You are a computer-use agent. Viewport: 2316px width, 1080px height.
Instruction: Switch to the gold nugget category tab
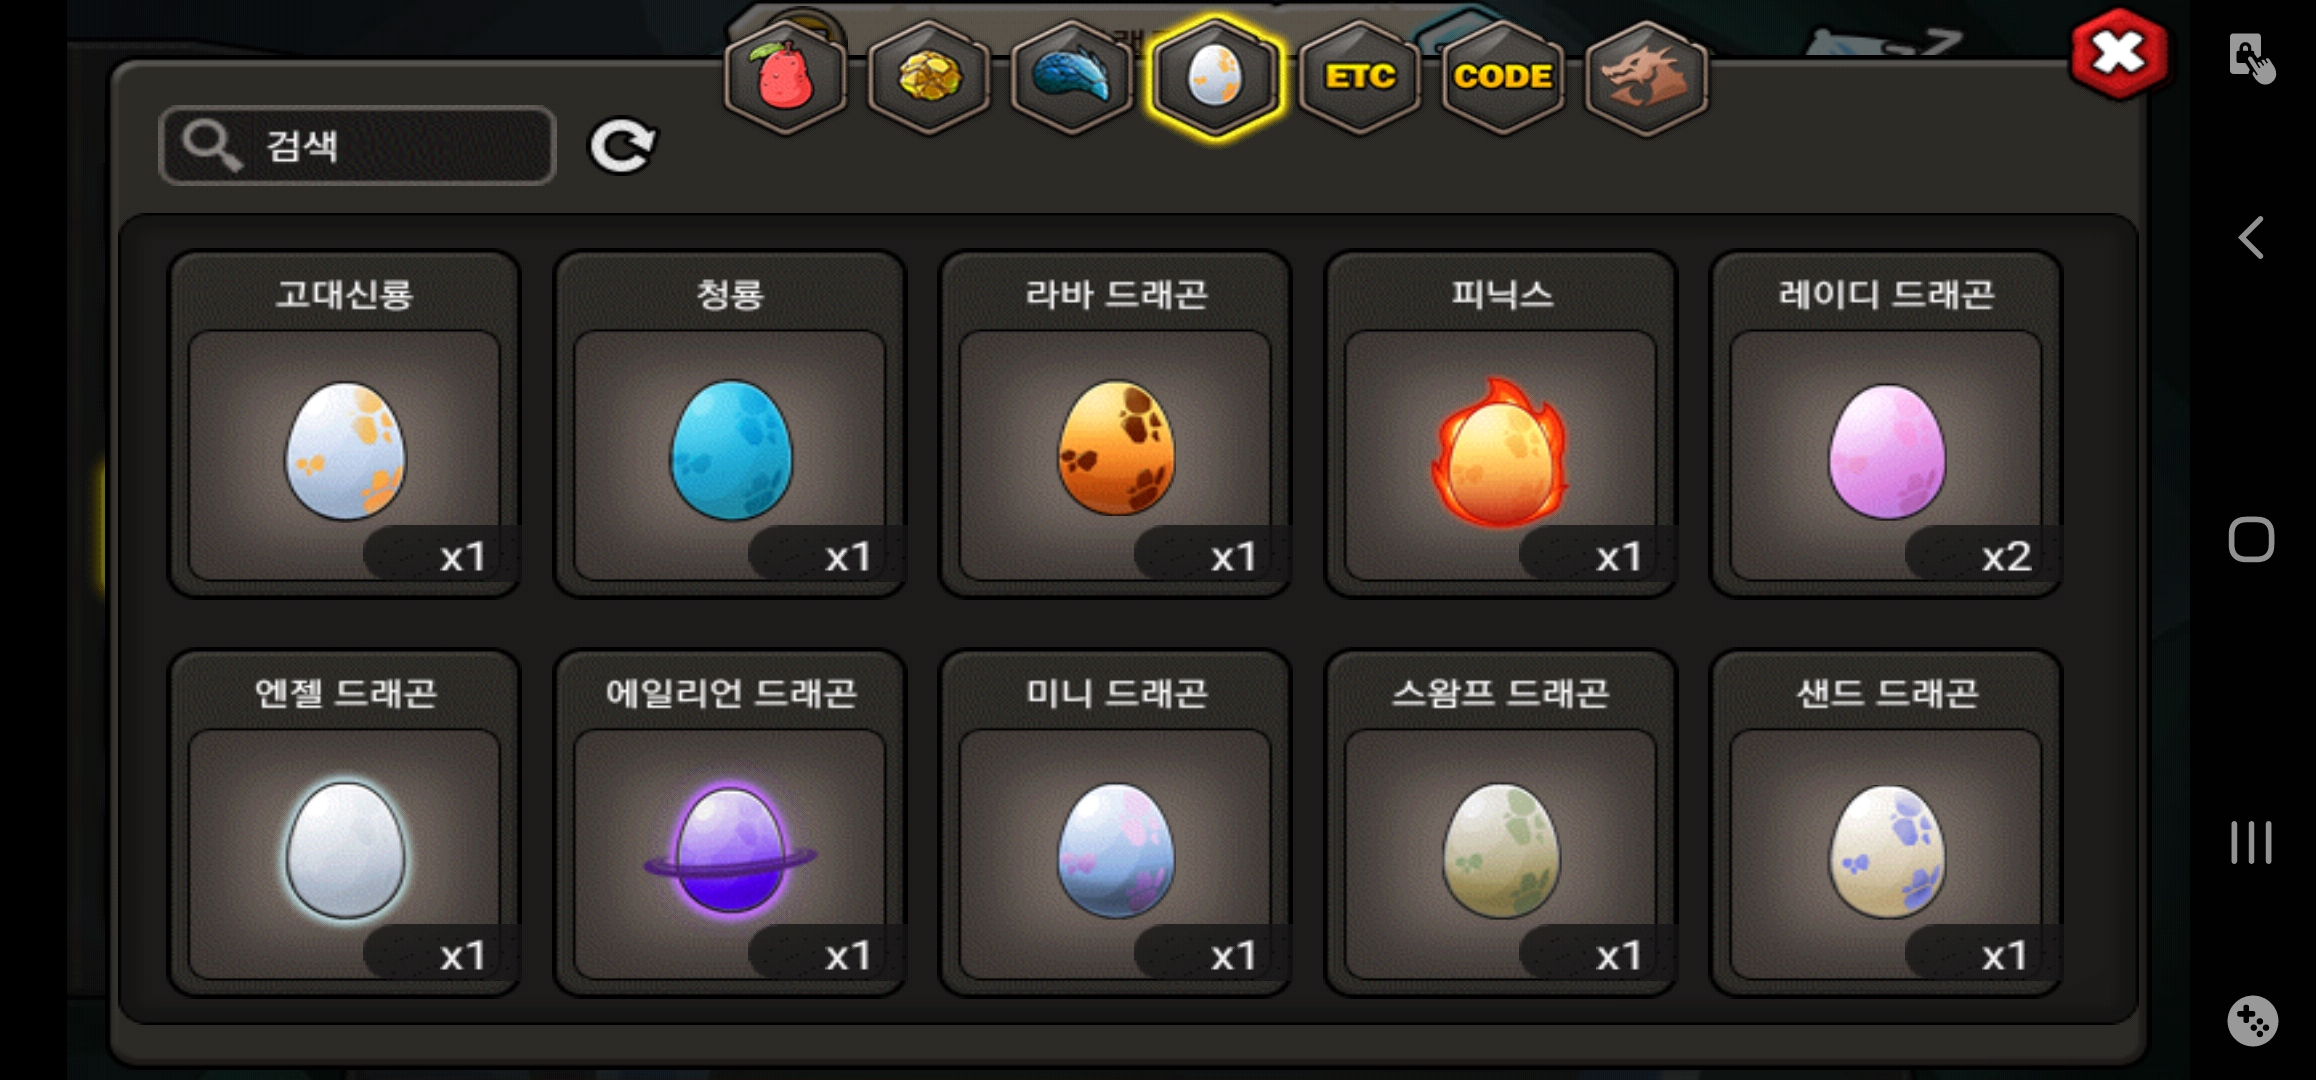929,77
